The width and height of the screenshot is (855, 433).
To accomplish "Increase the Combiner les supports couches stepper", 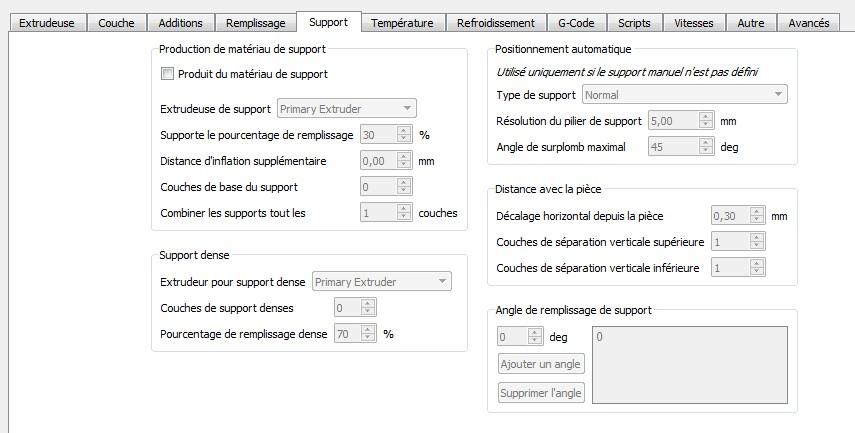I will tap(404, 209).
